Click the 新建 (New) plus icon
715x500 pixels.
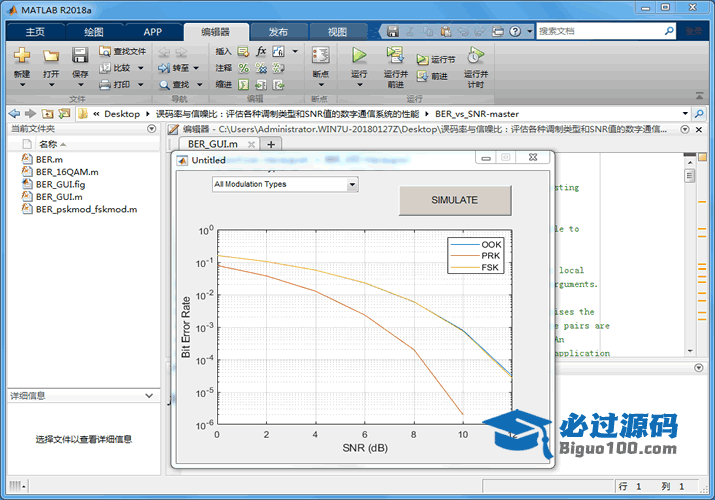[x=21, y=56]
